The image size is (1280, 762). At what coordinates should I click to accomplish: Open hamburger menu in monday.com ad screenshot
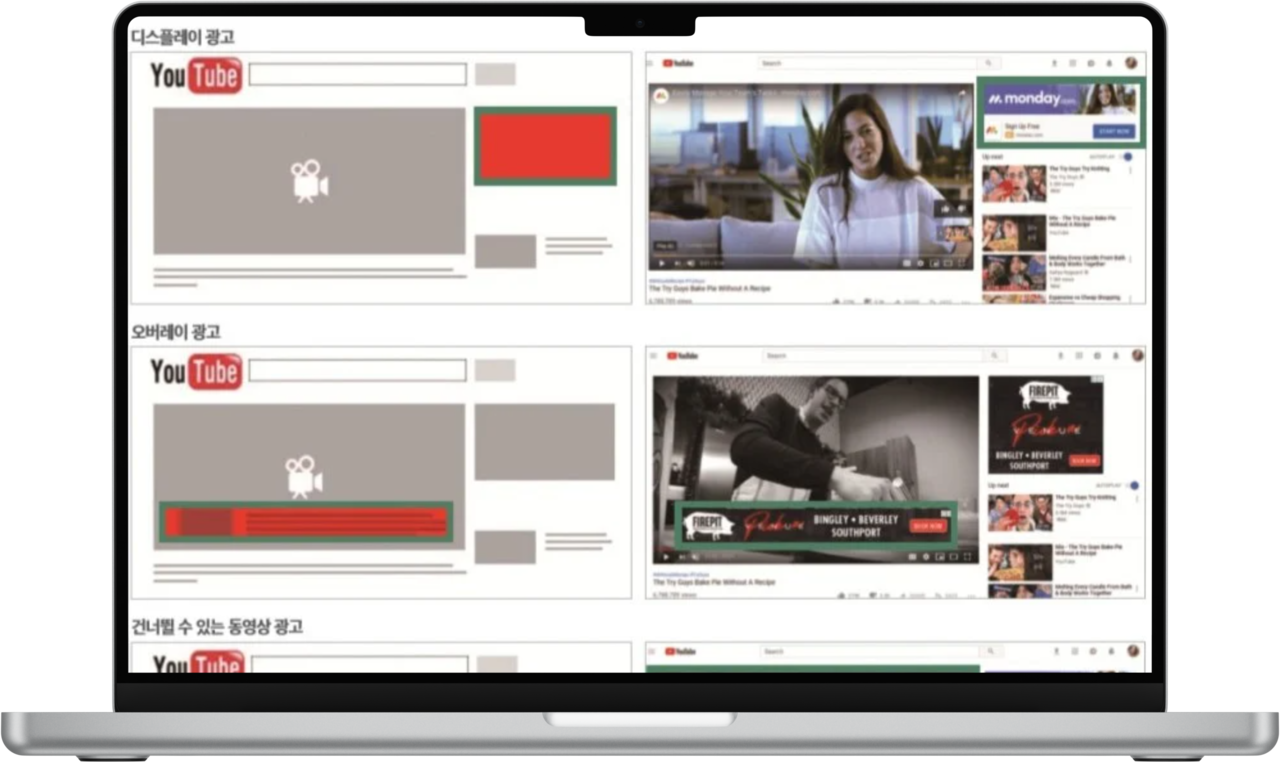(x=650, y=63)
